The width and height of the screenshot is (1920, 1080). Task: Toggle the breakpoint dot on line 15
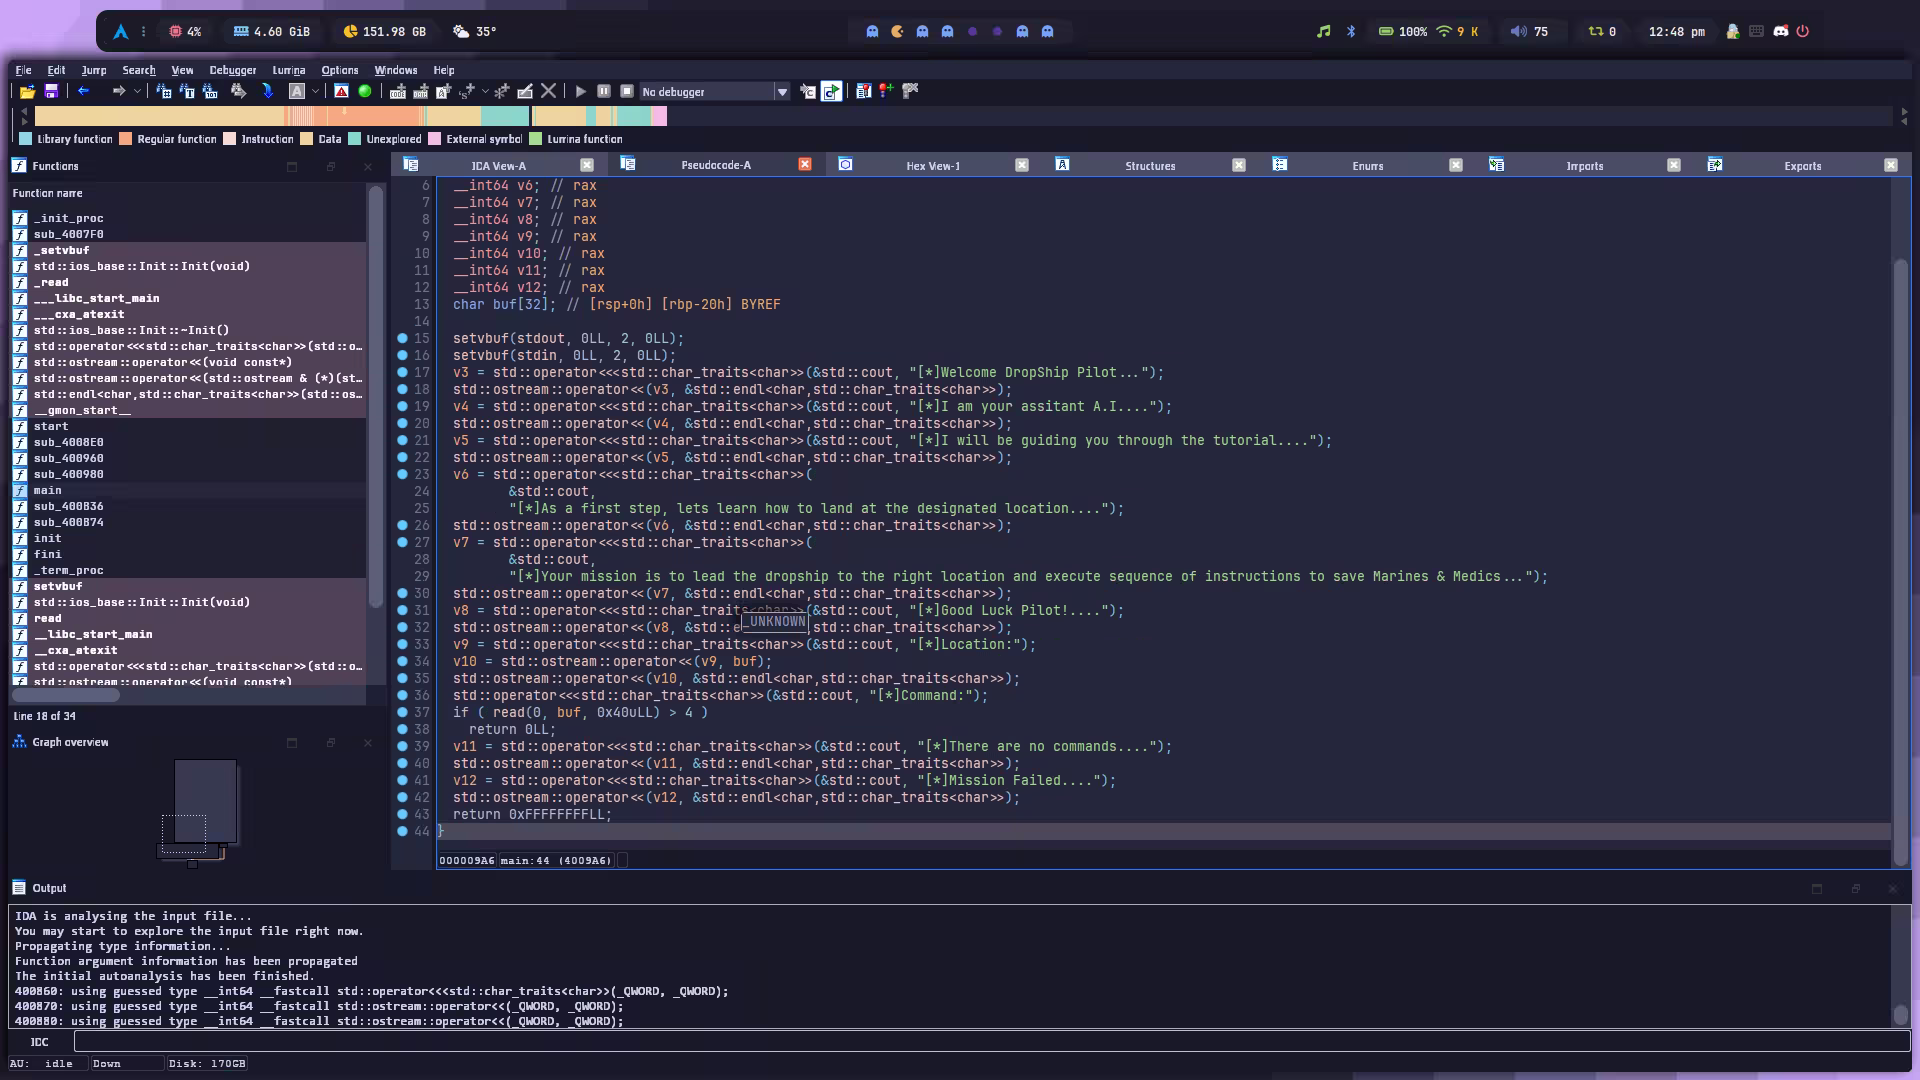(x=402, y=338)
